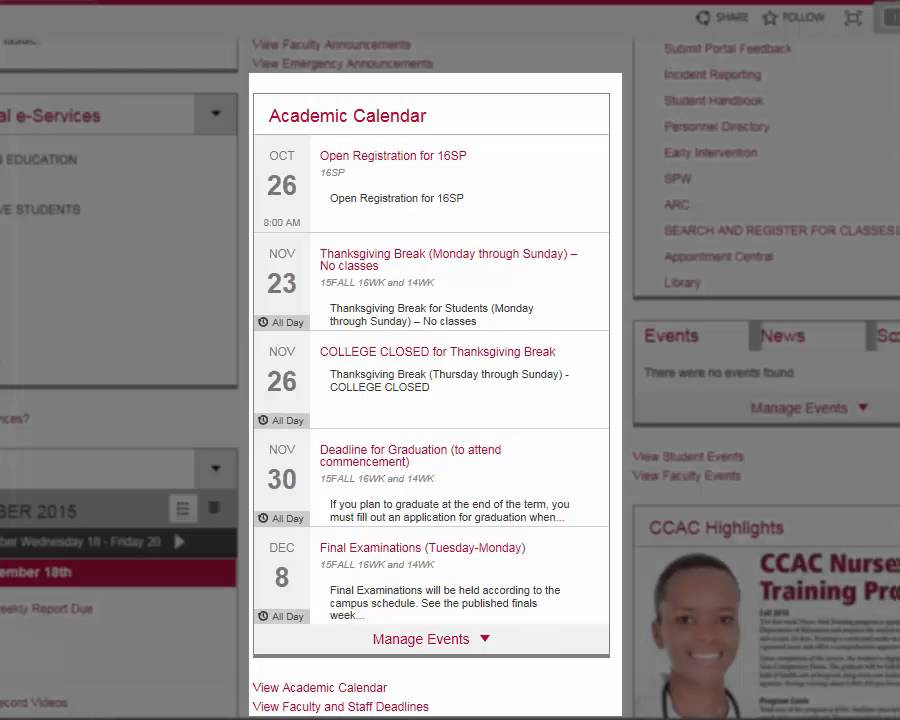Open Manage Events in Academic Calendar

(431, 639)
